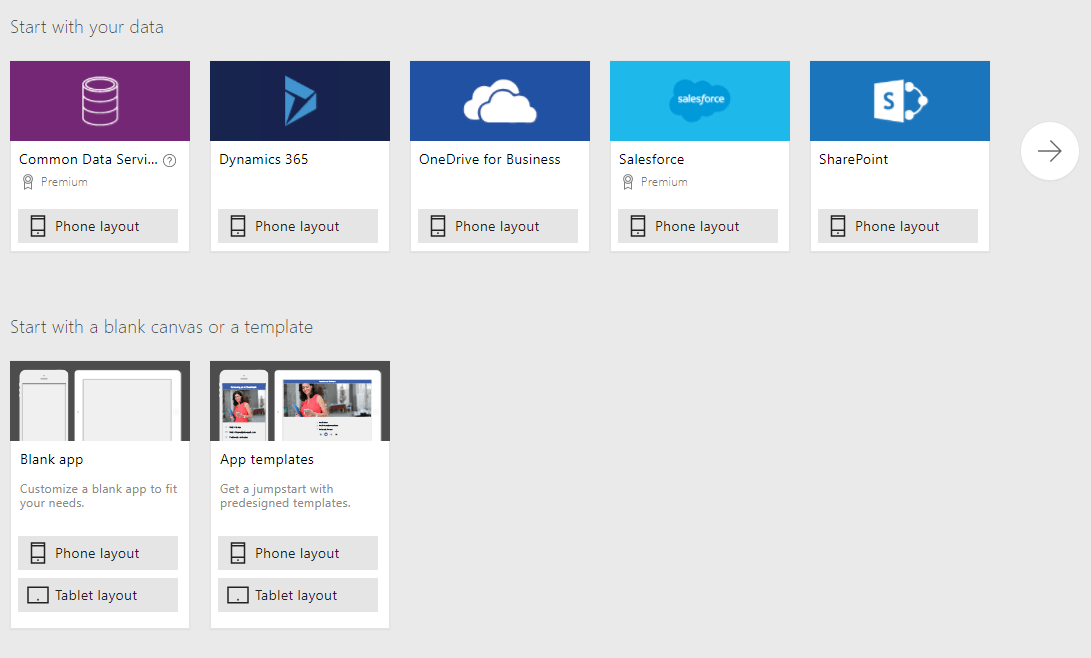Click the App templates preview thumbnail
The height and width of the screenshot is (658, 1091).
click(x=300, y=401)
